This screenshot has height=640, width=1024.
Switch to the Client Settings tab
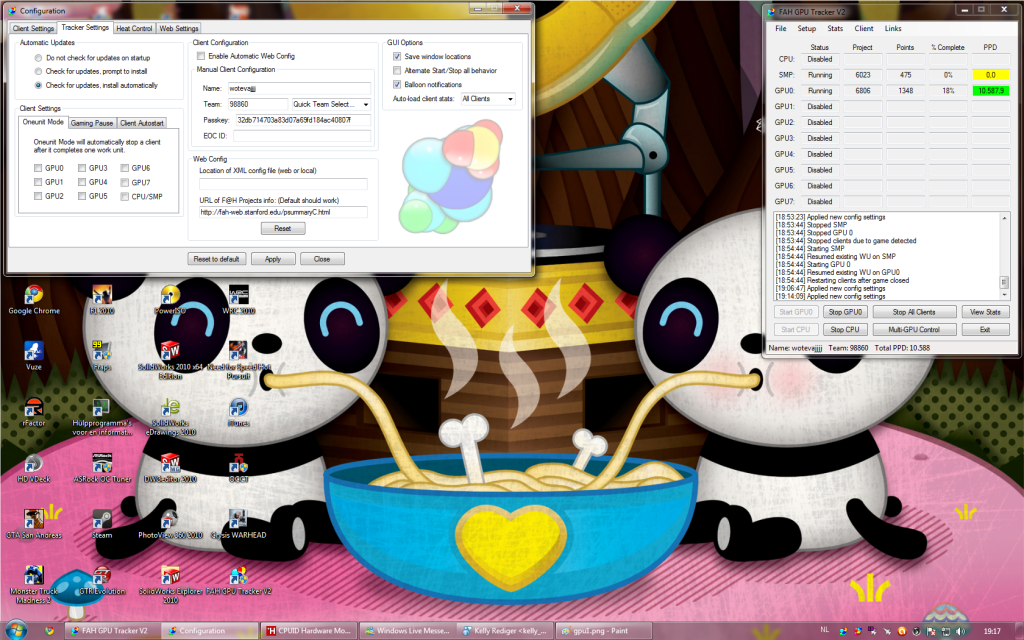click(x=33, y=28)
